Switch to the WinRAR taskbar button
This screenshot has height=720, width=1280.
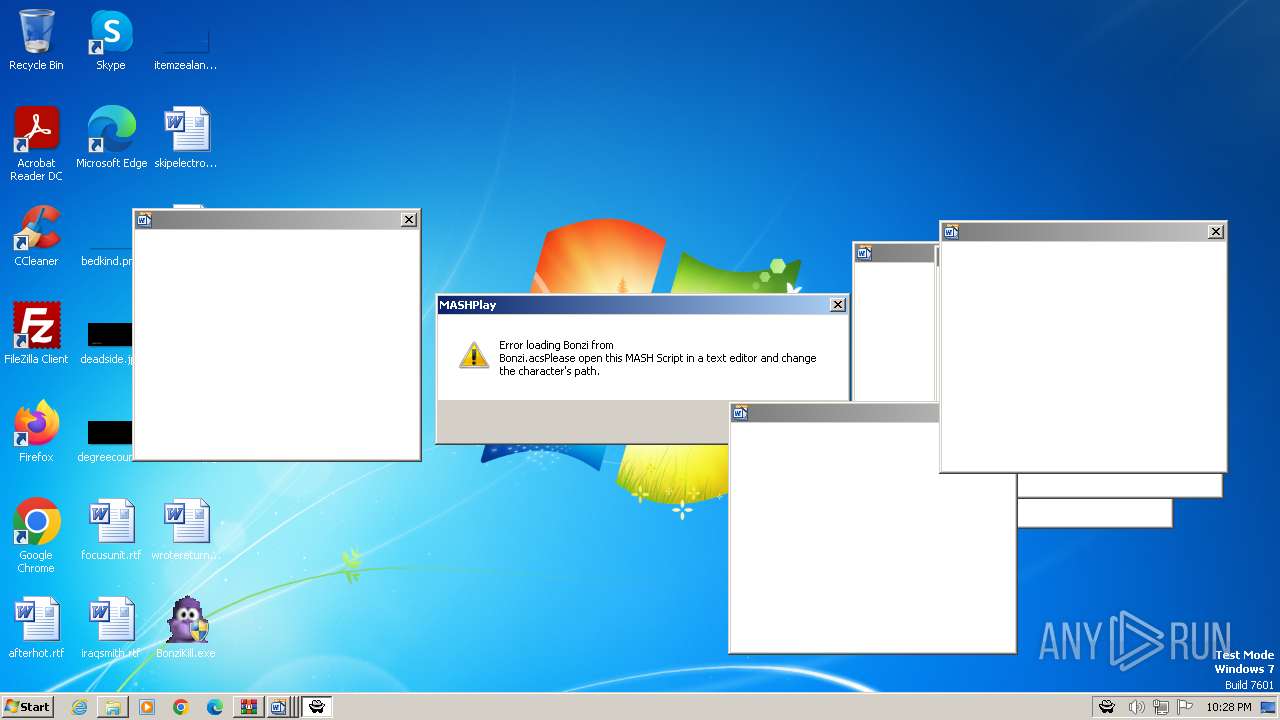(x=247, y=707)
